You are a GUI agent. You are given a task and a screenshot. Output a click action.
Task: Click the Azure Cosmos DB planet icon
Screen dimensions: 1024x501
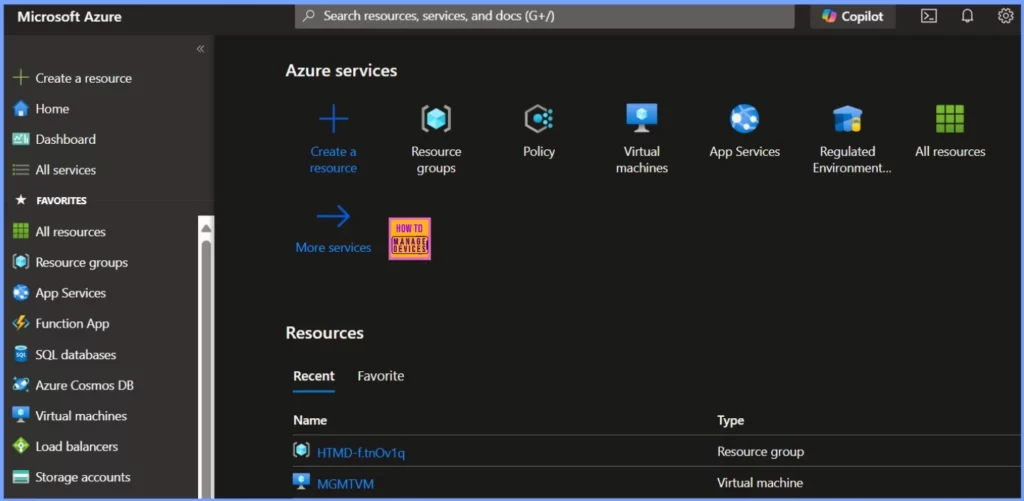[x=21, y=385]
